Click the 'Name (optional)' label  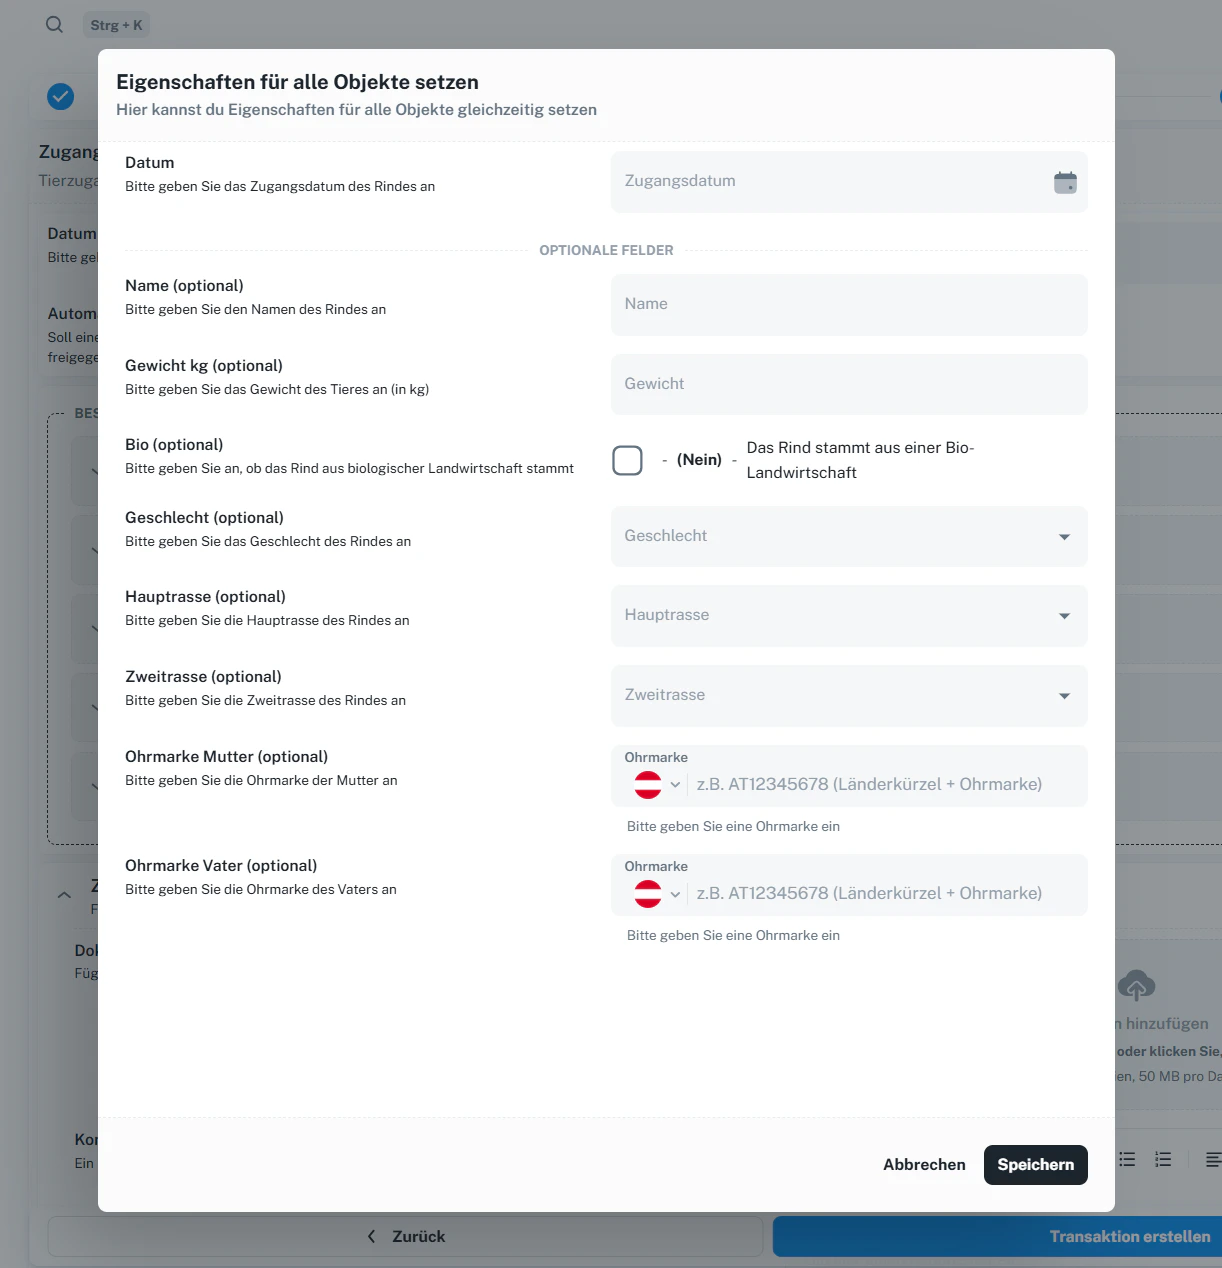184,286
